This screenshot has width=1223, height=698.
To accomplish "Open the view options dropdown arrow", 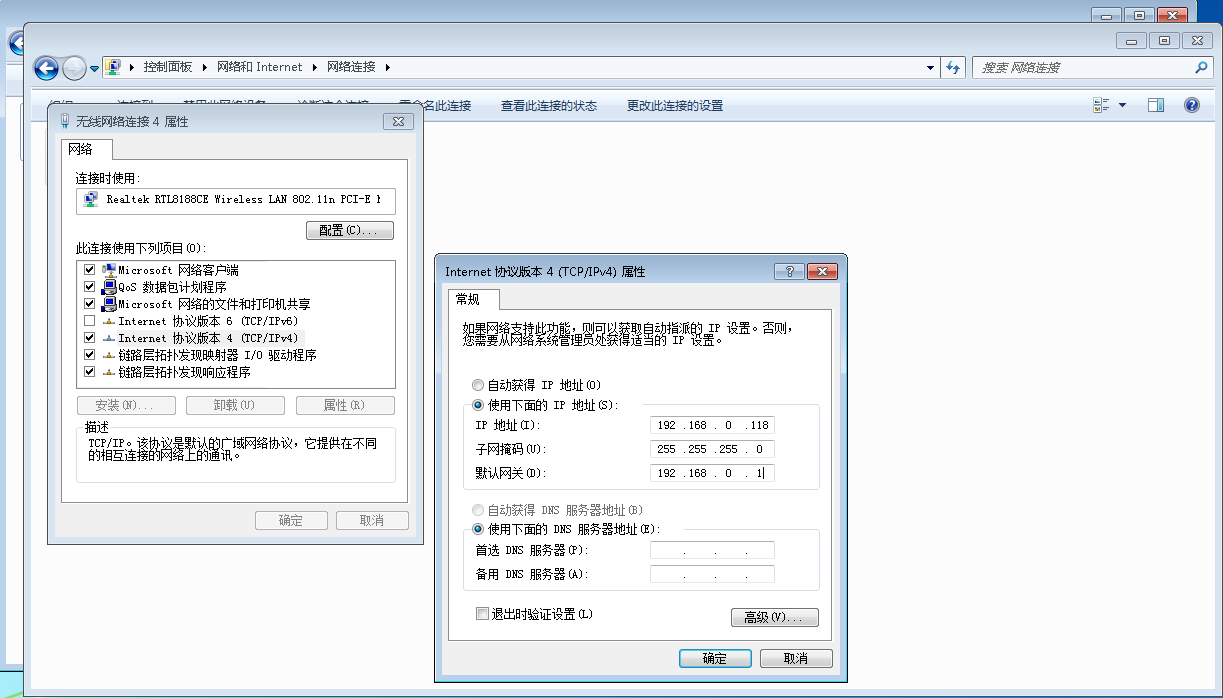I will (x=1122, y=105).
